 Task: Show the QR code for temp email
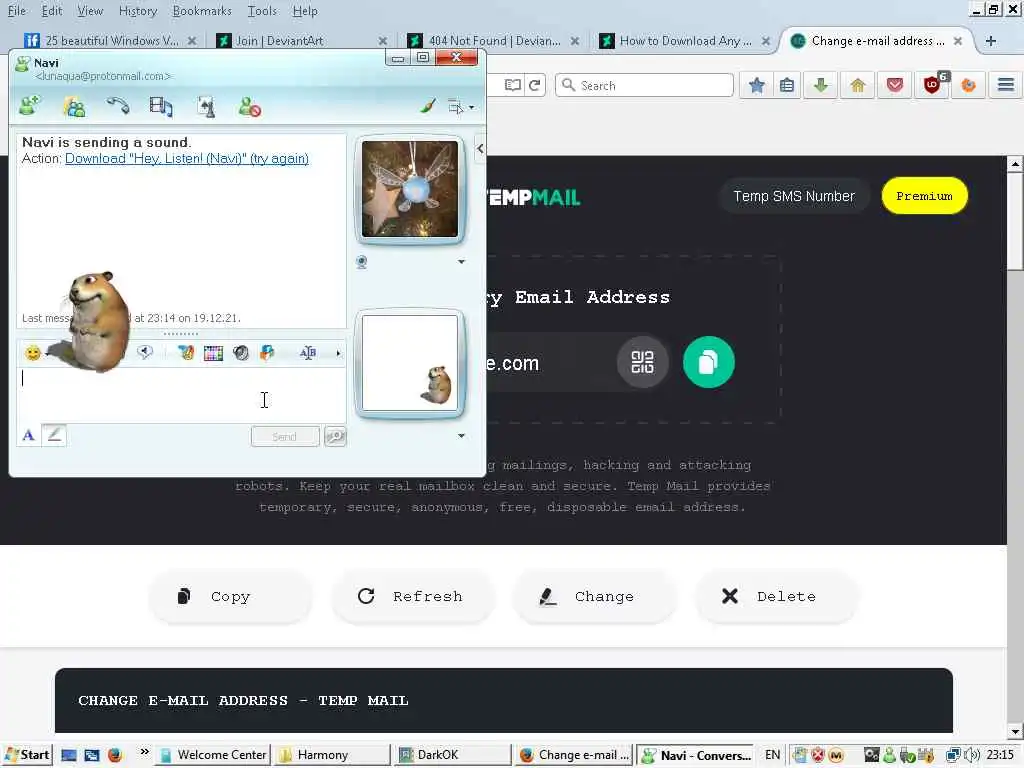(643, 362)
